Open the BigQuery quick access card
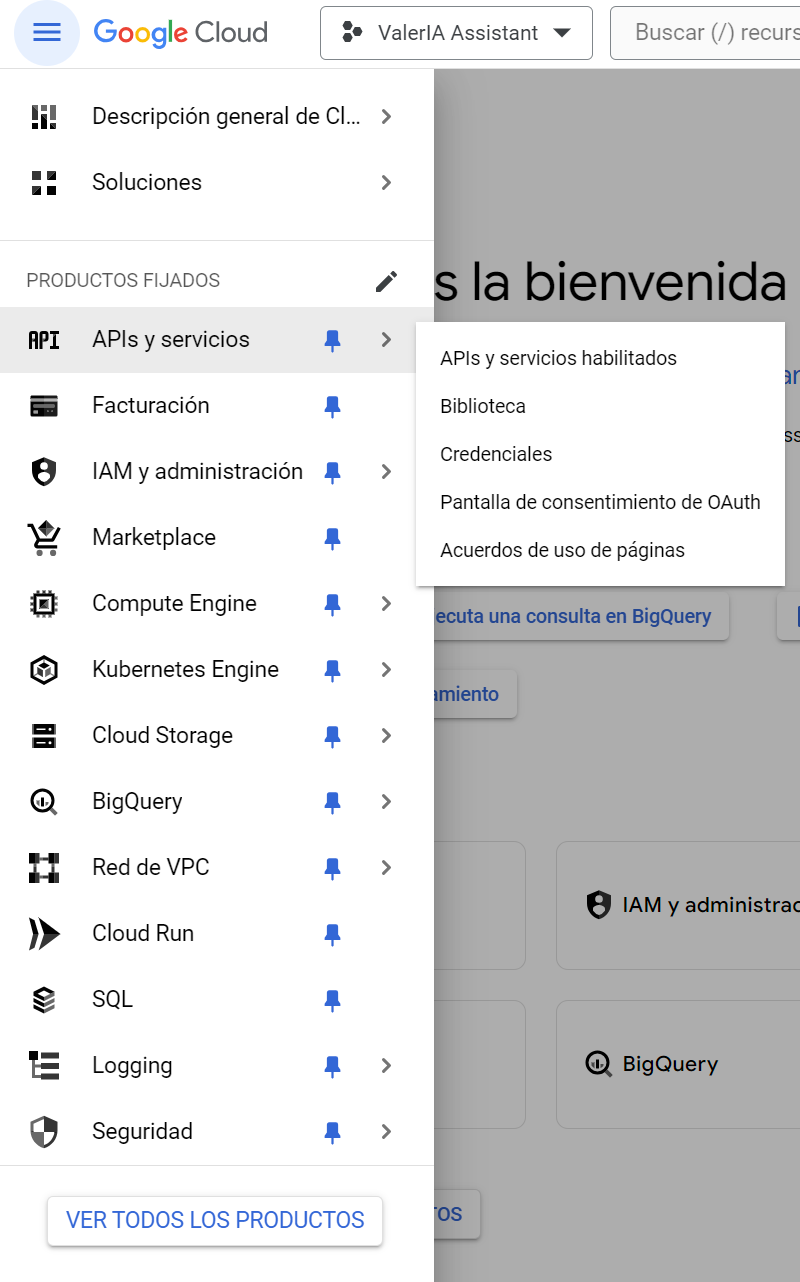The image size is (800, 1282). pyautogui.click(x=678, y=1064)
